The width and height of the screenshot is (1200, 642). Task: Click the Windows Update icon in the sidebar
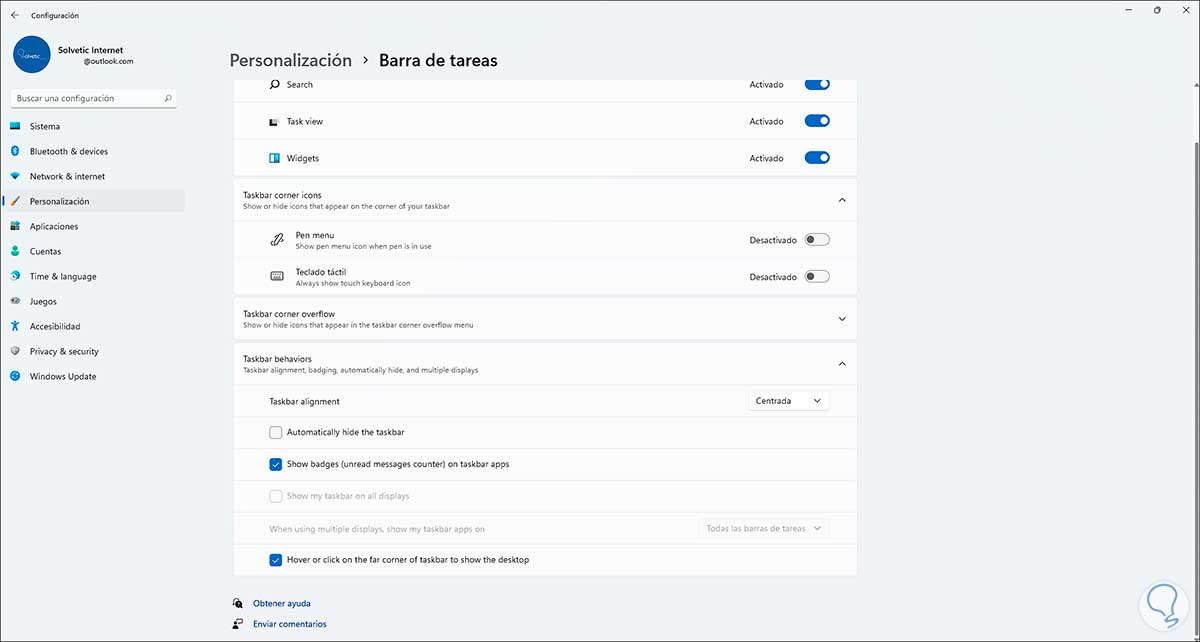[15, 376]
